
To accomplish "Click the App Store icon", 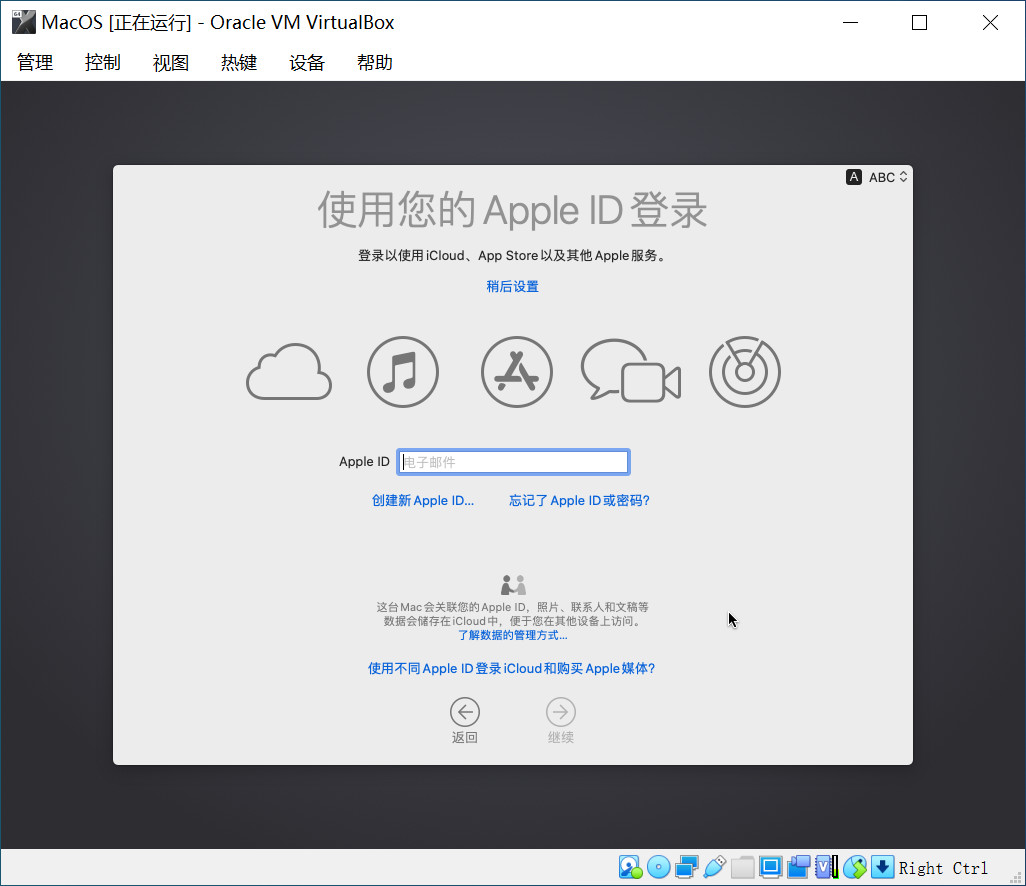I will tap(516, 372).
